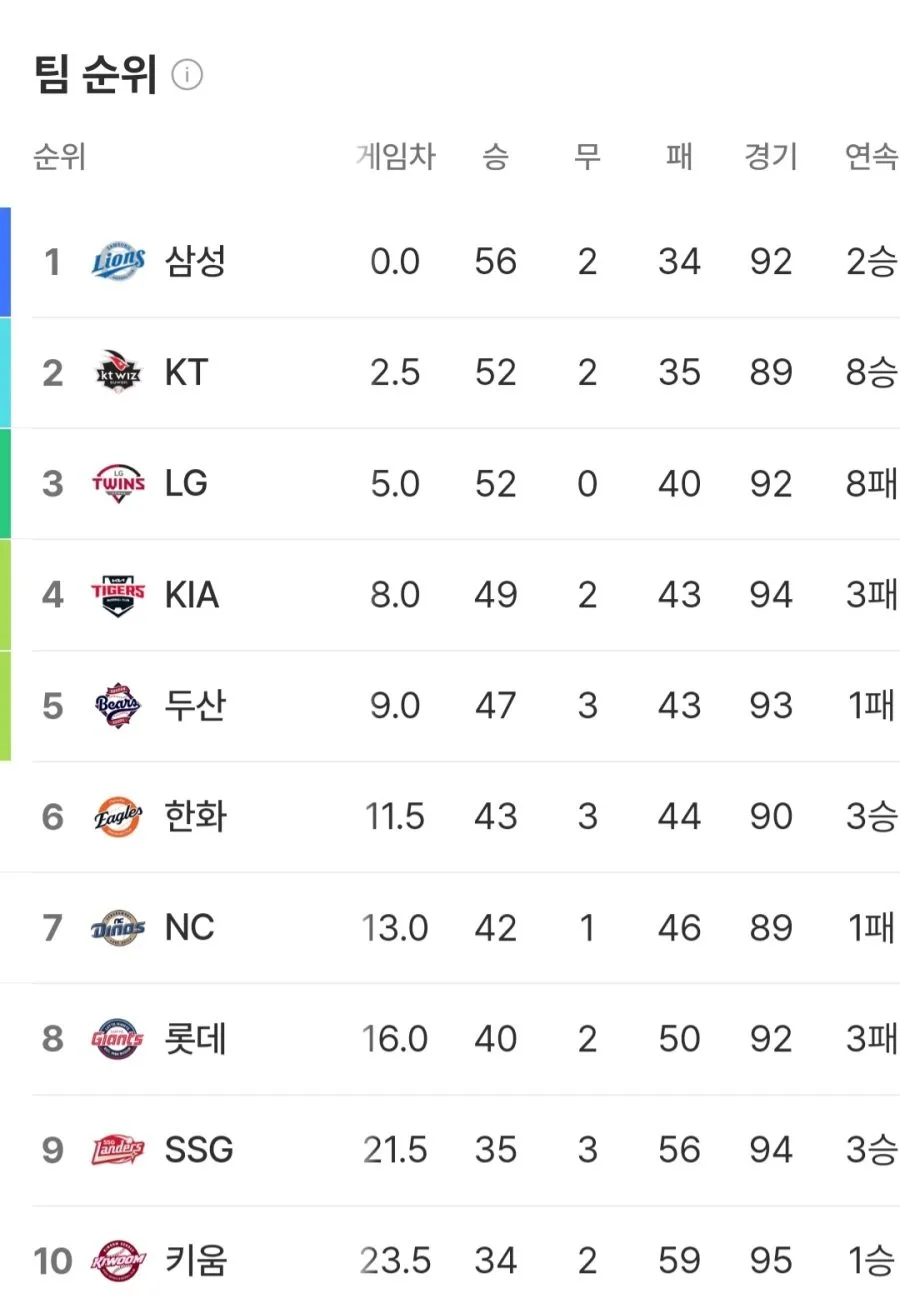The image size is (900, 1313).
Task: Open the NC Dinos team logo
Action: [118, 928]
